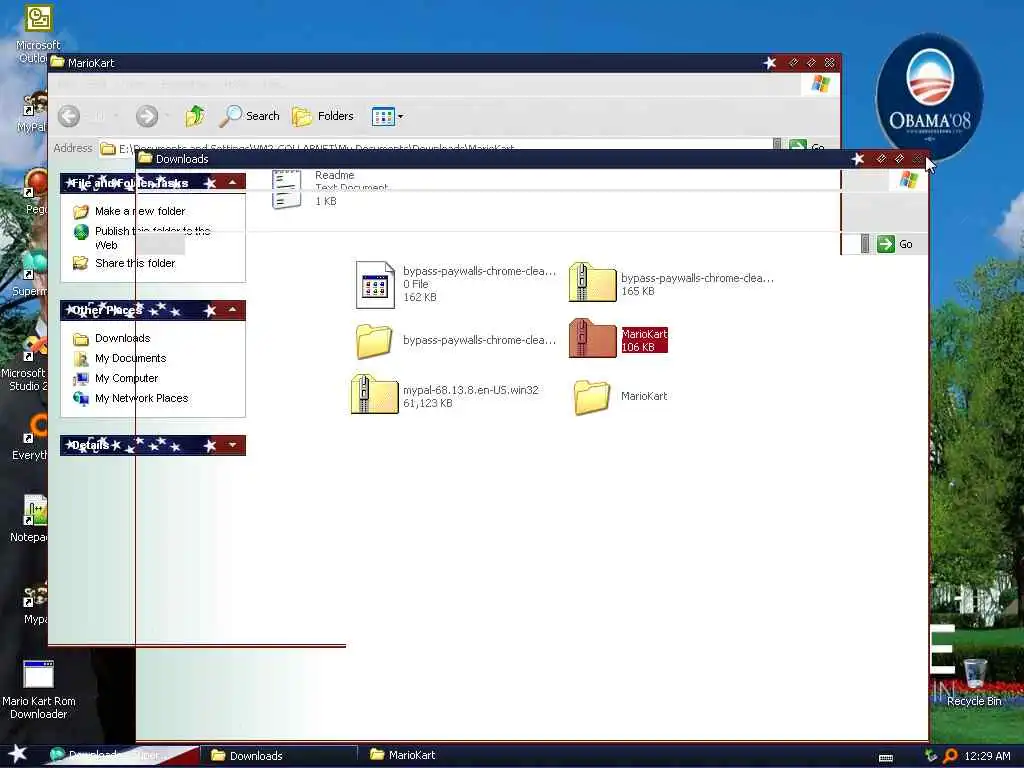
Task: Open address dropdown beside Downloads Go button
Action: (x=865, y=244)
